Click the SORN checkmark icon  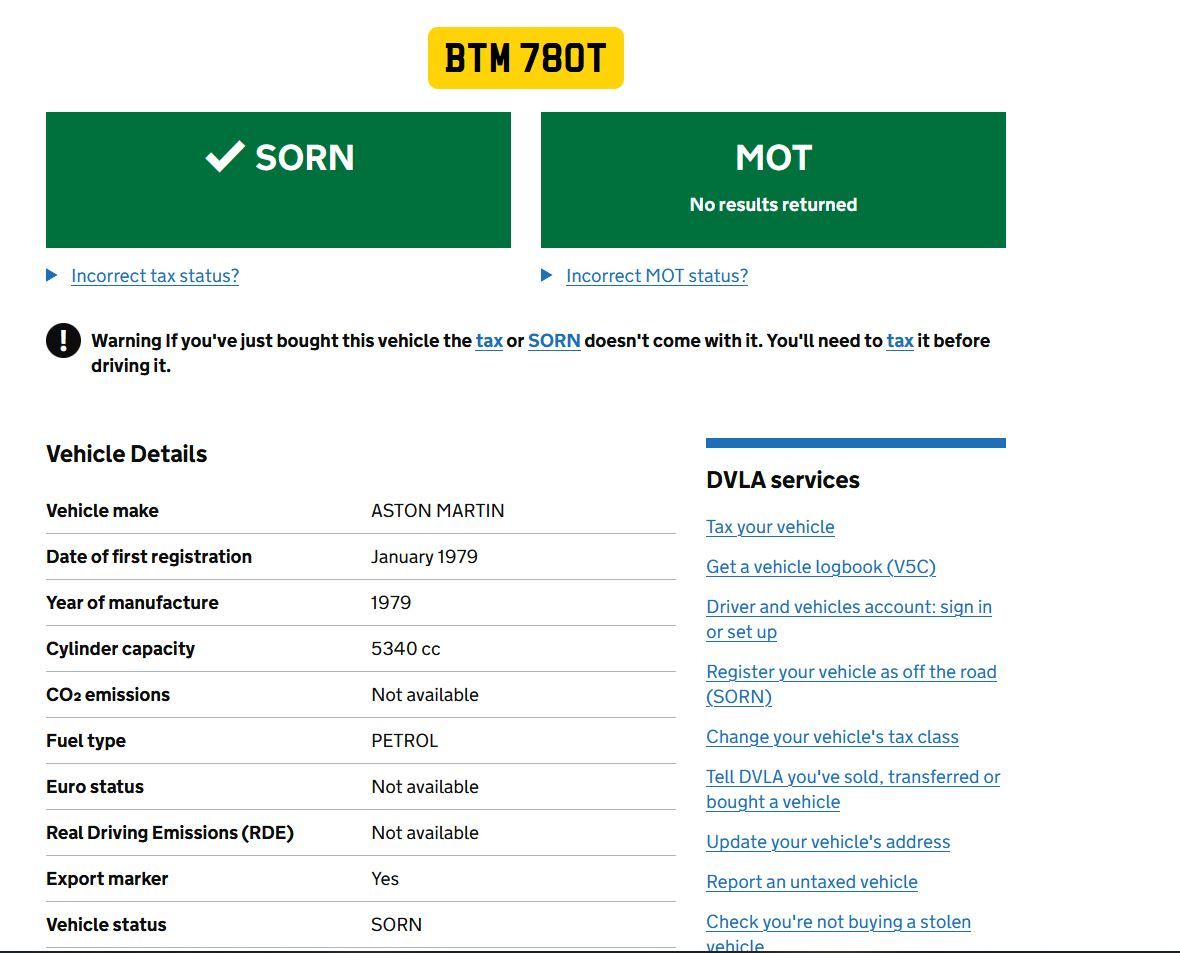click(x=225, y=156)
